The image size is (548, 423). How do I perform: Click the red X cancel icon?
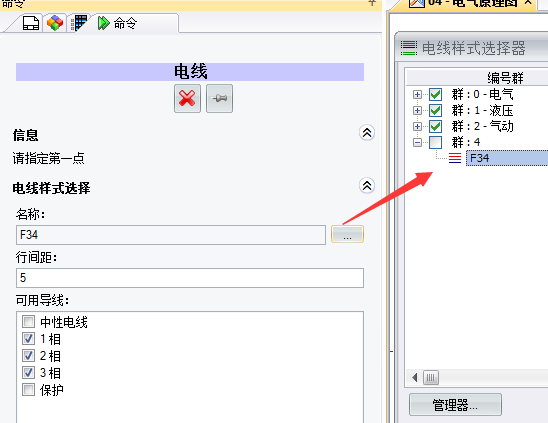(x=187, y=98)
